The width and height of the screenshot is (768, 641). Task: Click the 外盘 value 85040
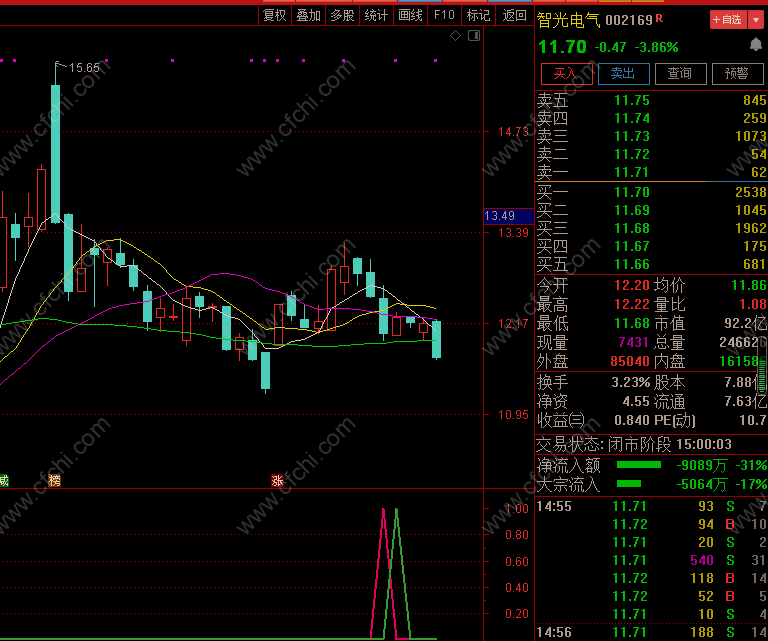[630, 361]
